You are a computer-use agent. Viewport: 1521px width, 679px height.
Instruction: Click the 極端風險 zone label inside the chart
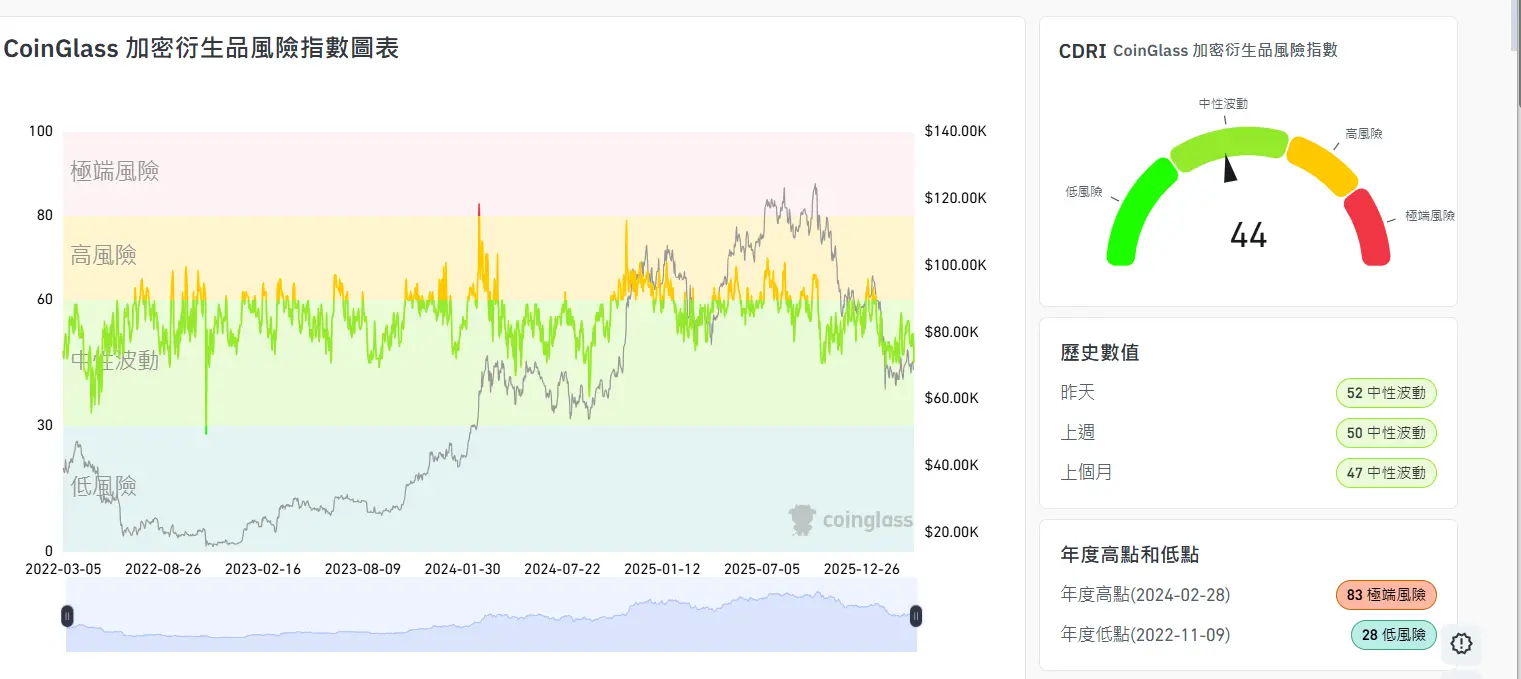coord(115,172)
